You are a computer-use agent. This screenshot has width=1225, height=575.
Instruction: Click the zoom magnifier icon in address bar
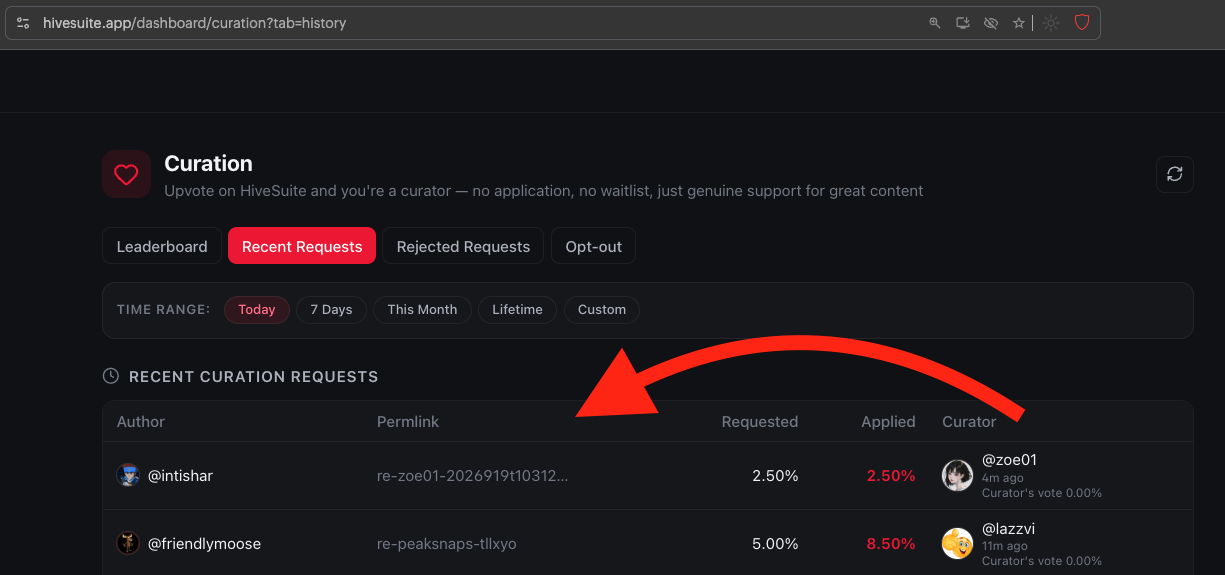point(935,23)
